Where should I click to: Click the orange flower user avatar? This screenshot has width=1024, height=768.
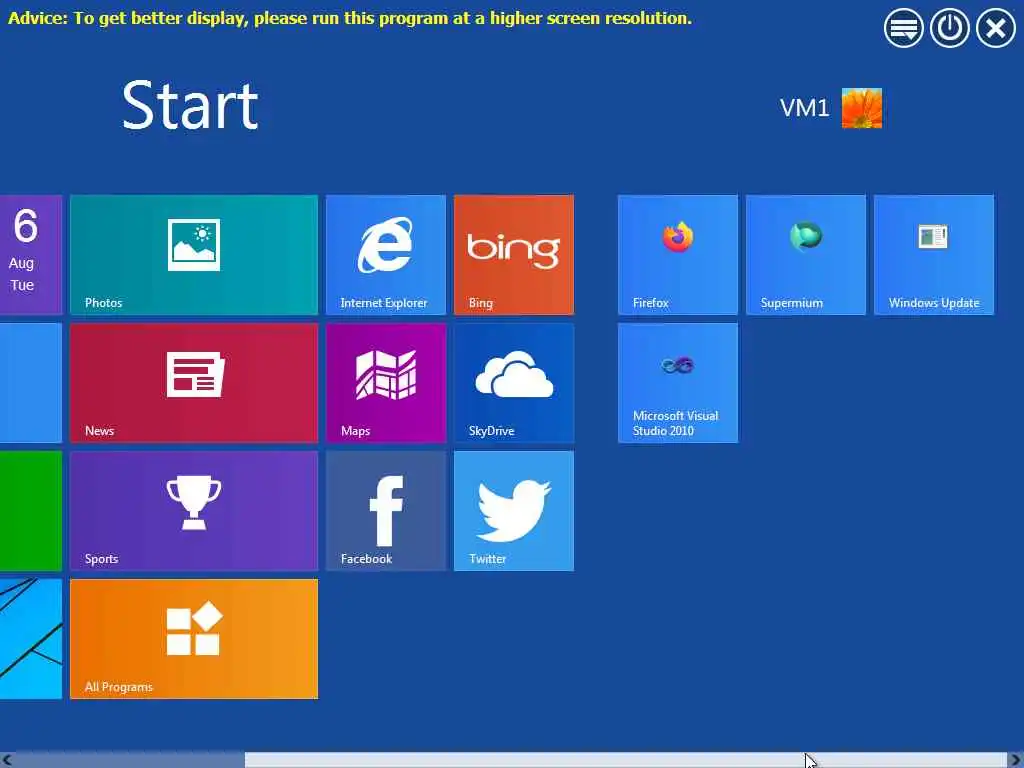[861, 108]
